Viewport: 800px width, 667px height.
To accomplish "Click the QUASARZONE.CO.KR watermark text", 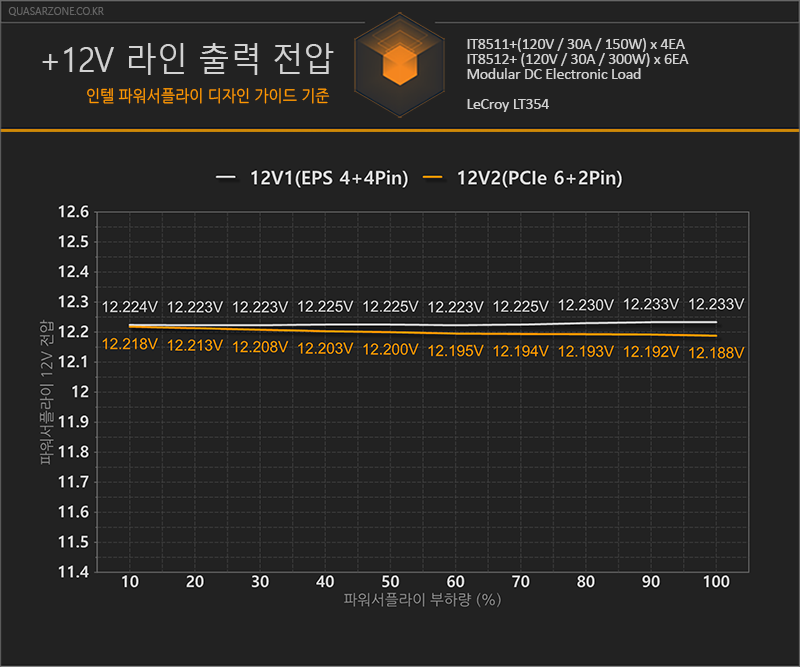I will [56, 11].
